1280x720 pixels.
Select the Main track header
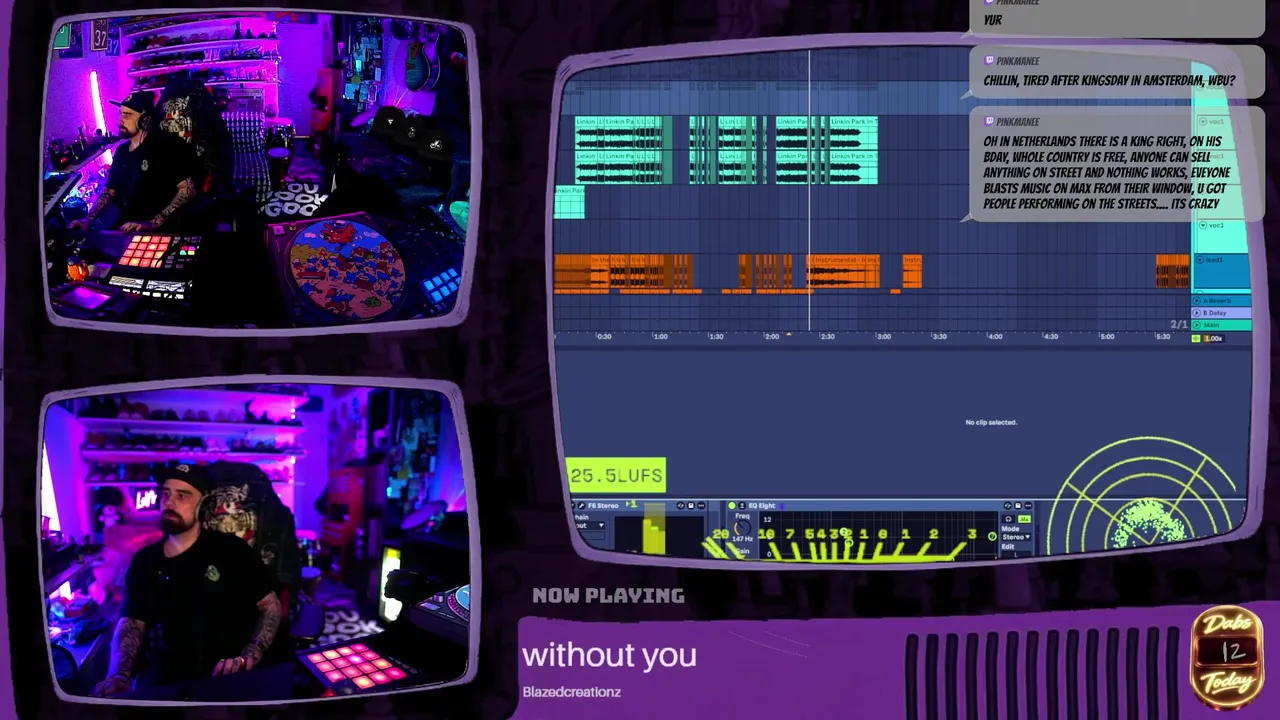coord(1221,325)
